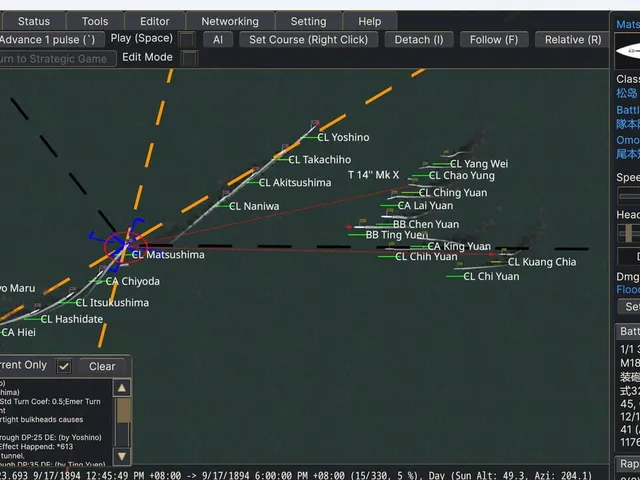Select the CA Chiyoda ship marker
640x480 pixels.
133,281
